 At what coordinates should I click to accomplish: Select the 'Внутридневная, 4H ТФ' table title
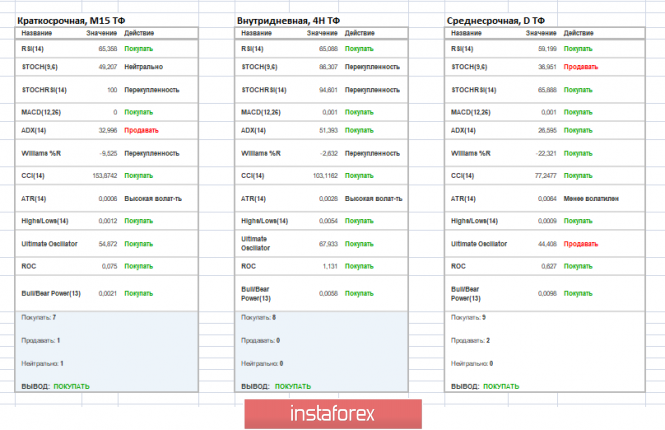pyautogui.click(x=288, y=20)
